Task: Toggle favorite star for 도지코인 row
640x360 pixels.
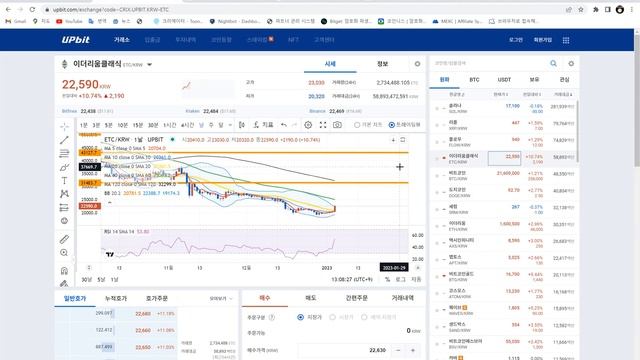Action: (437, 192)
